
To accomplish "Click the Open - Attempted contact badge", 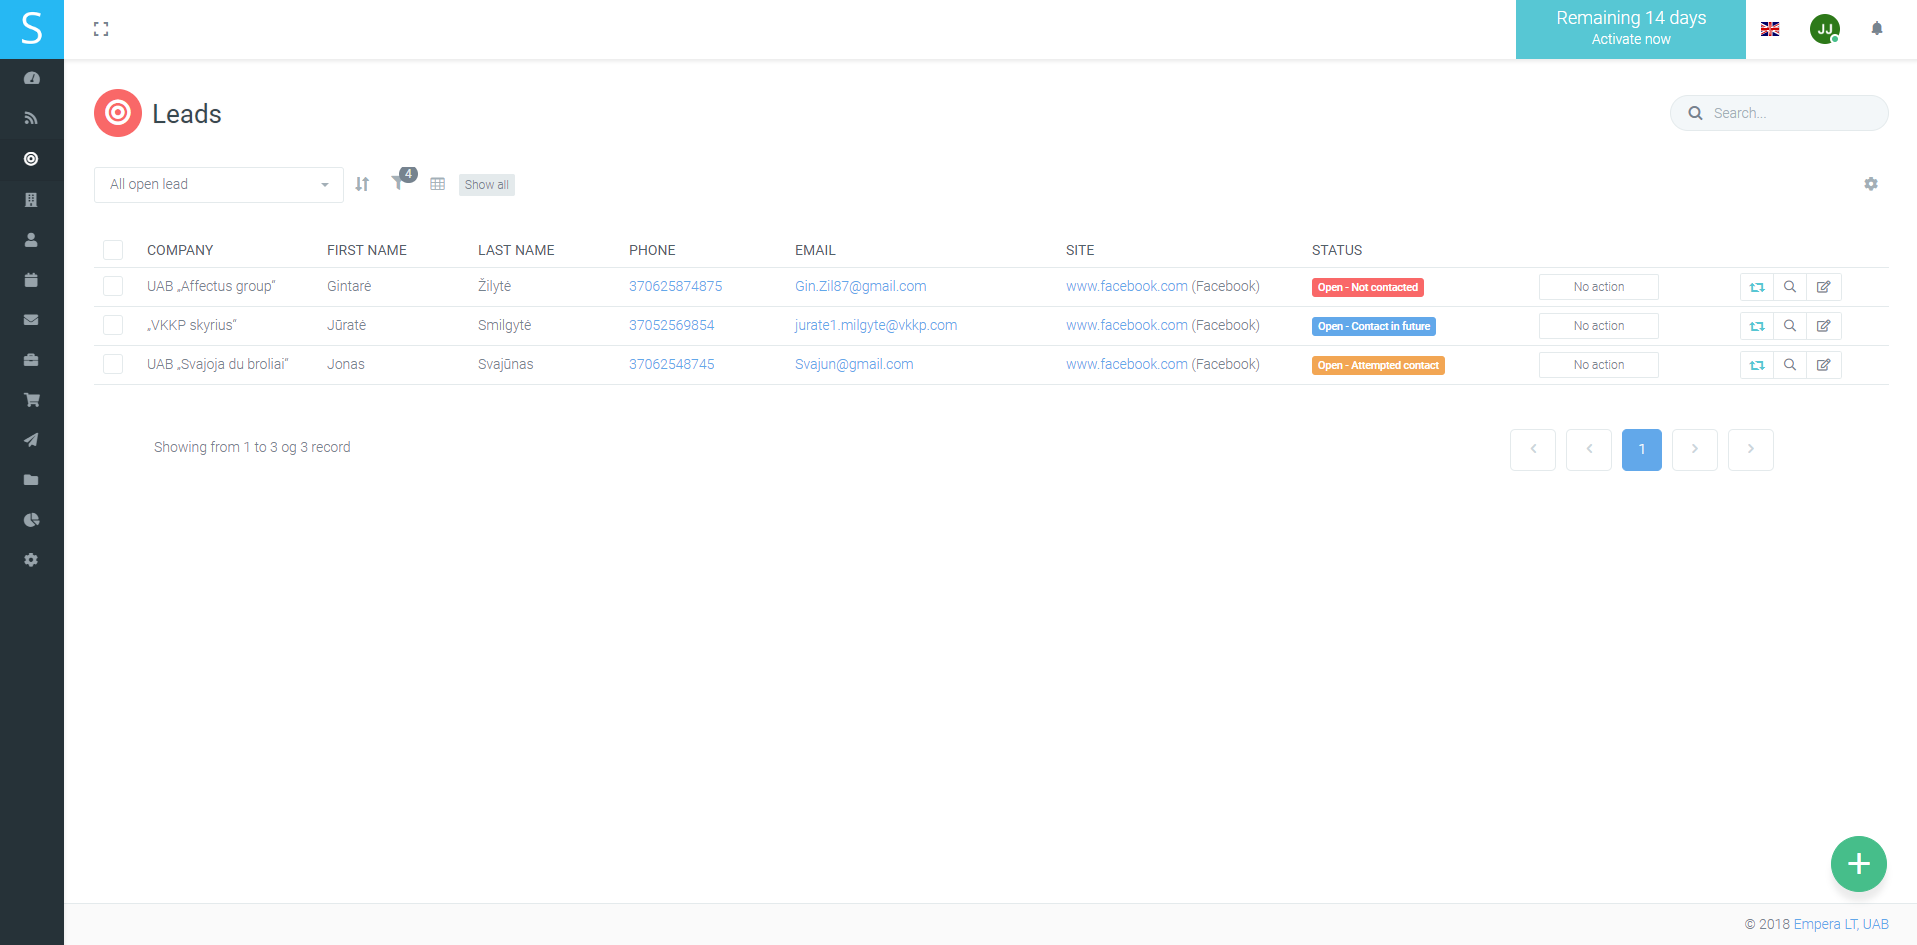I will [x=1378, y=365].
